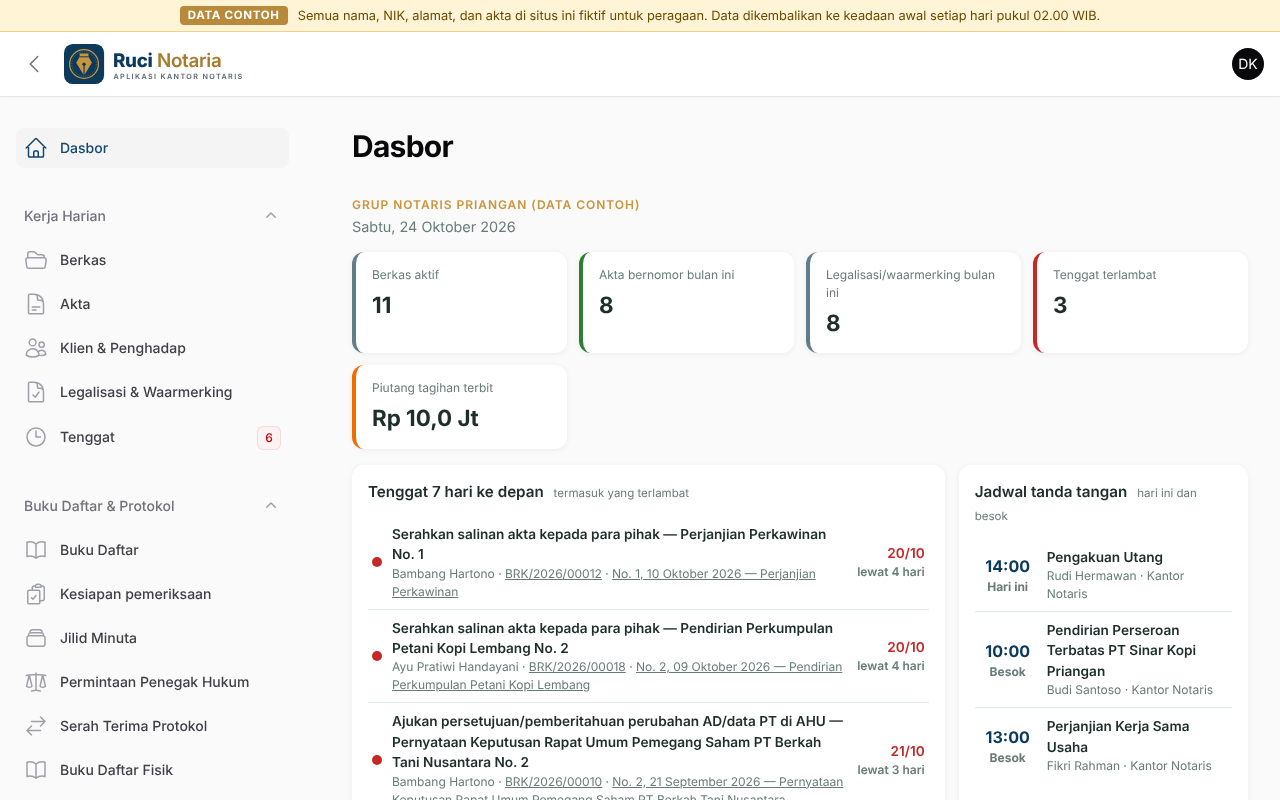Open the Tenggat terlambat card
This screenshot has height=800, width=1280.
click(x=1141, y=302)
